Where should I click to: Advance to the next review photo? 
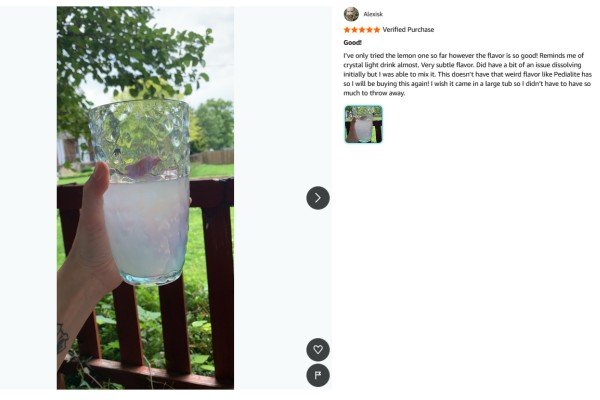click(x=318, y=198)
